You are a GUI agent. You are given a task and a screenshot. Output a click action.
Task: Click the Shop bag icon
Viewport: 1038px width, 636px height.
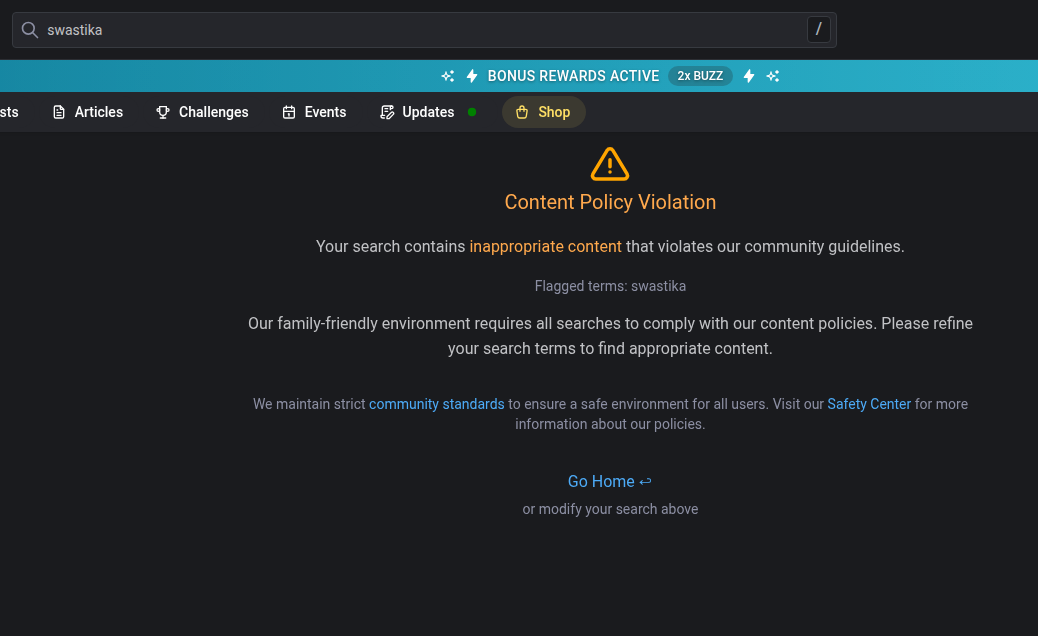point(522,112)
